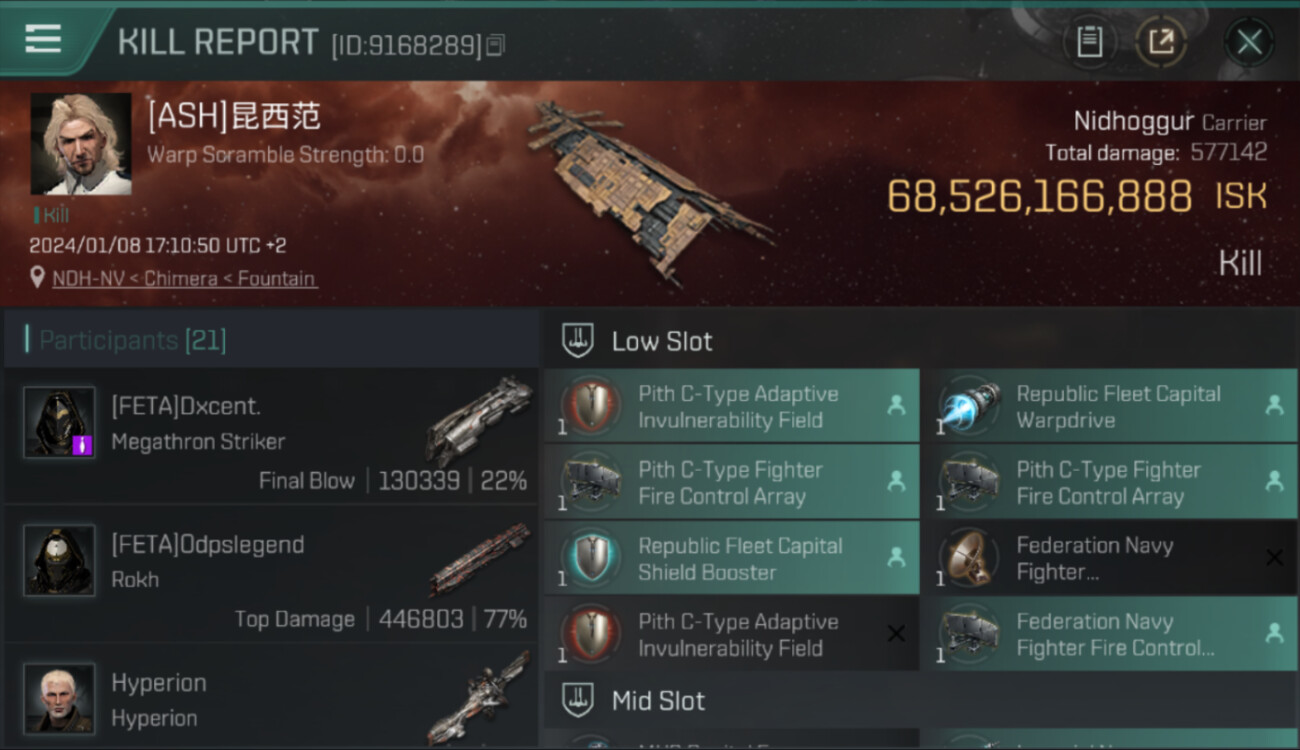The width and height of the screenshot is (1300, 750).
Task: Copy the kill report ID
Action: (497, 45)
